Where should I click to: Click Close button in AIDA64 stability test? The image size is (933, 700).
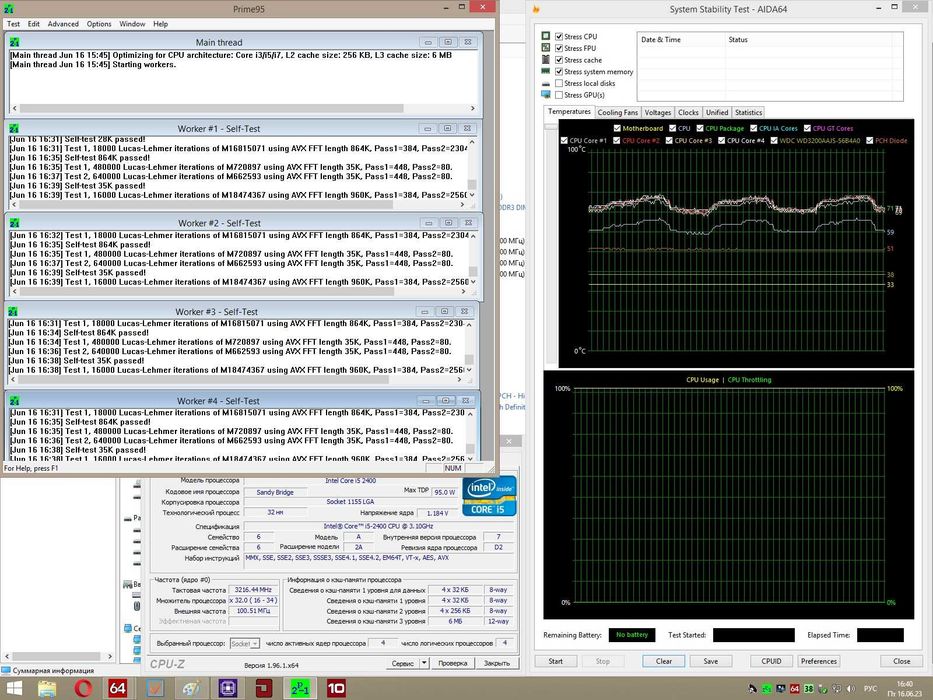coord(901,661)
